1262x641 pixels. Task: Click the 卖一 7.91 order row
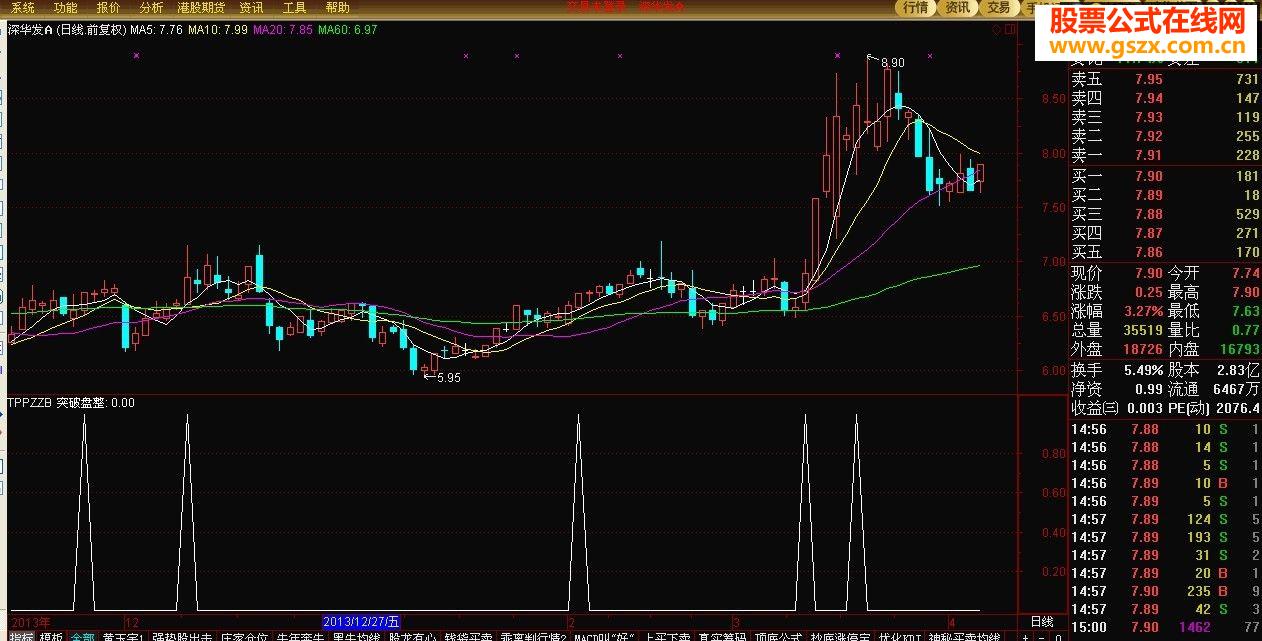coord(1165,155)
